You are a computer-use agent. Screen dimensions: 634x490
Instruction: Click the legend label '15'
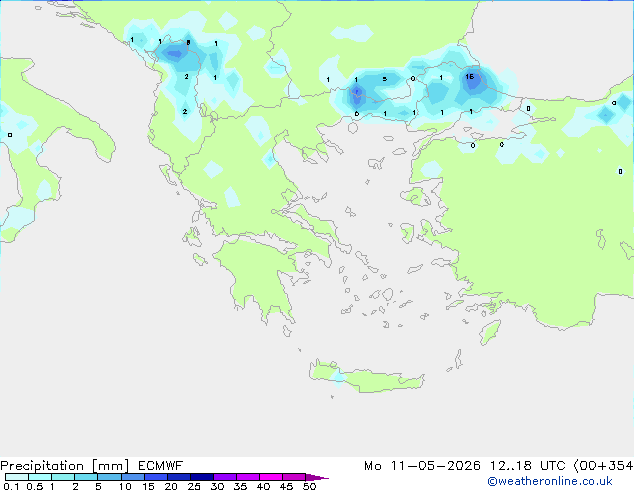[148, 486]
